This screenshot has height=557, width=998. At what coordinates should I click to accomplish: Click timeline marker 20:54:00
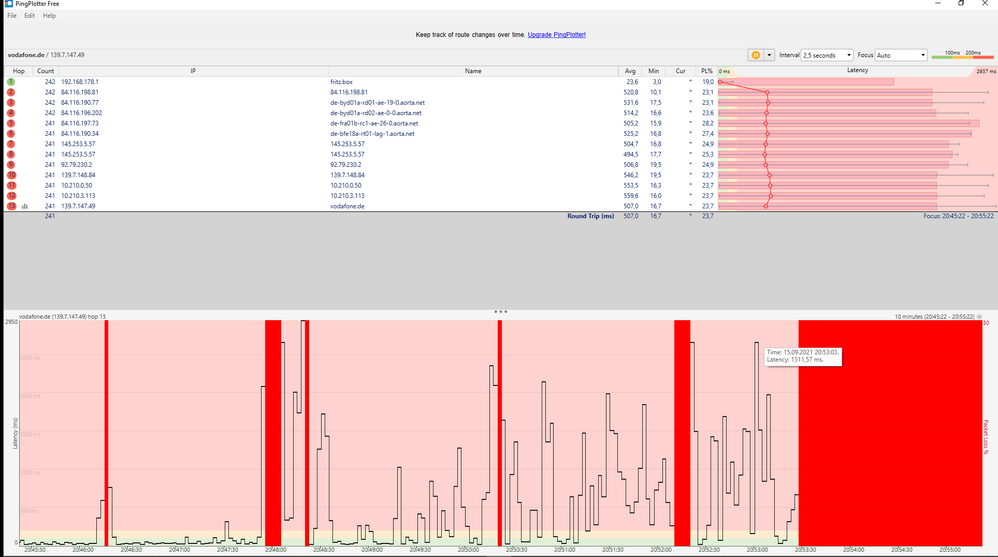pos(854,549)
